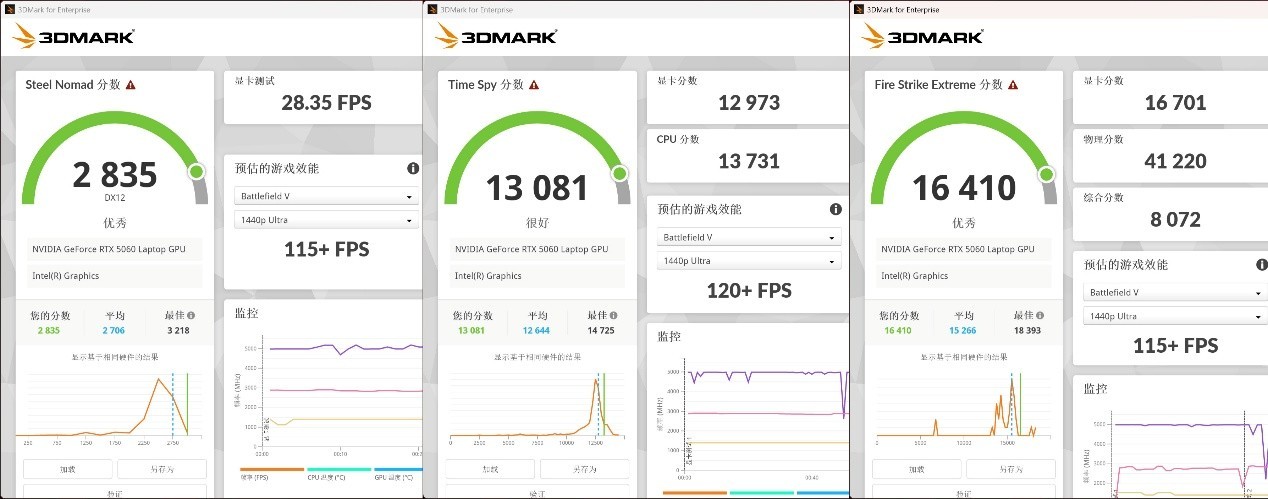Click the info icon next to 最佳 18 393
The height and width of the screenshot is (499, 1268).
pos(1038,315)
